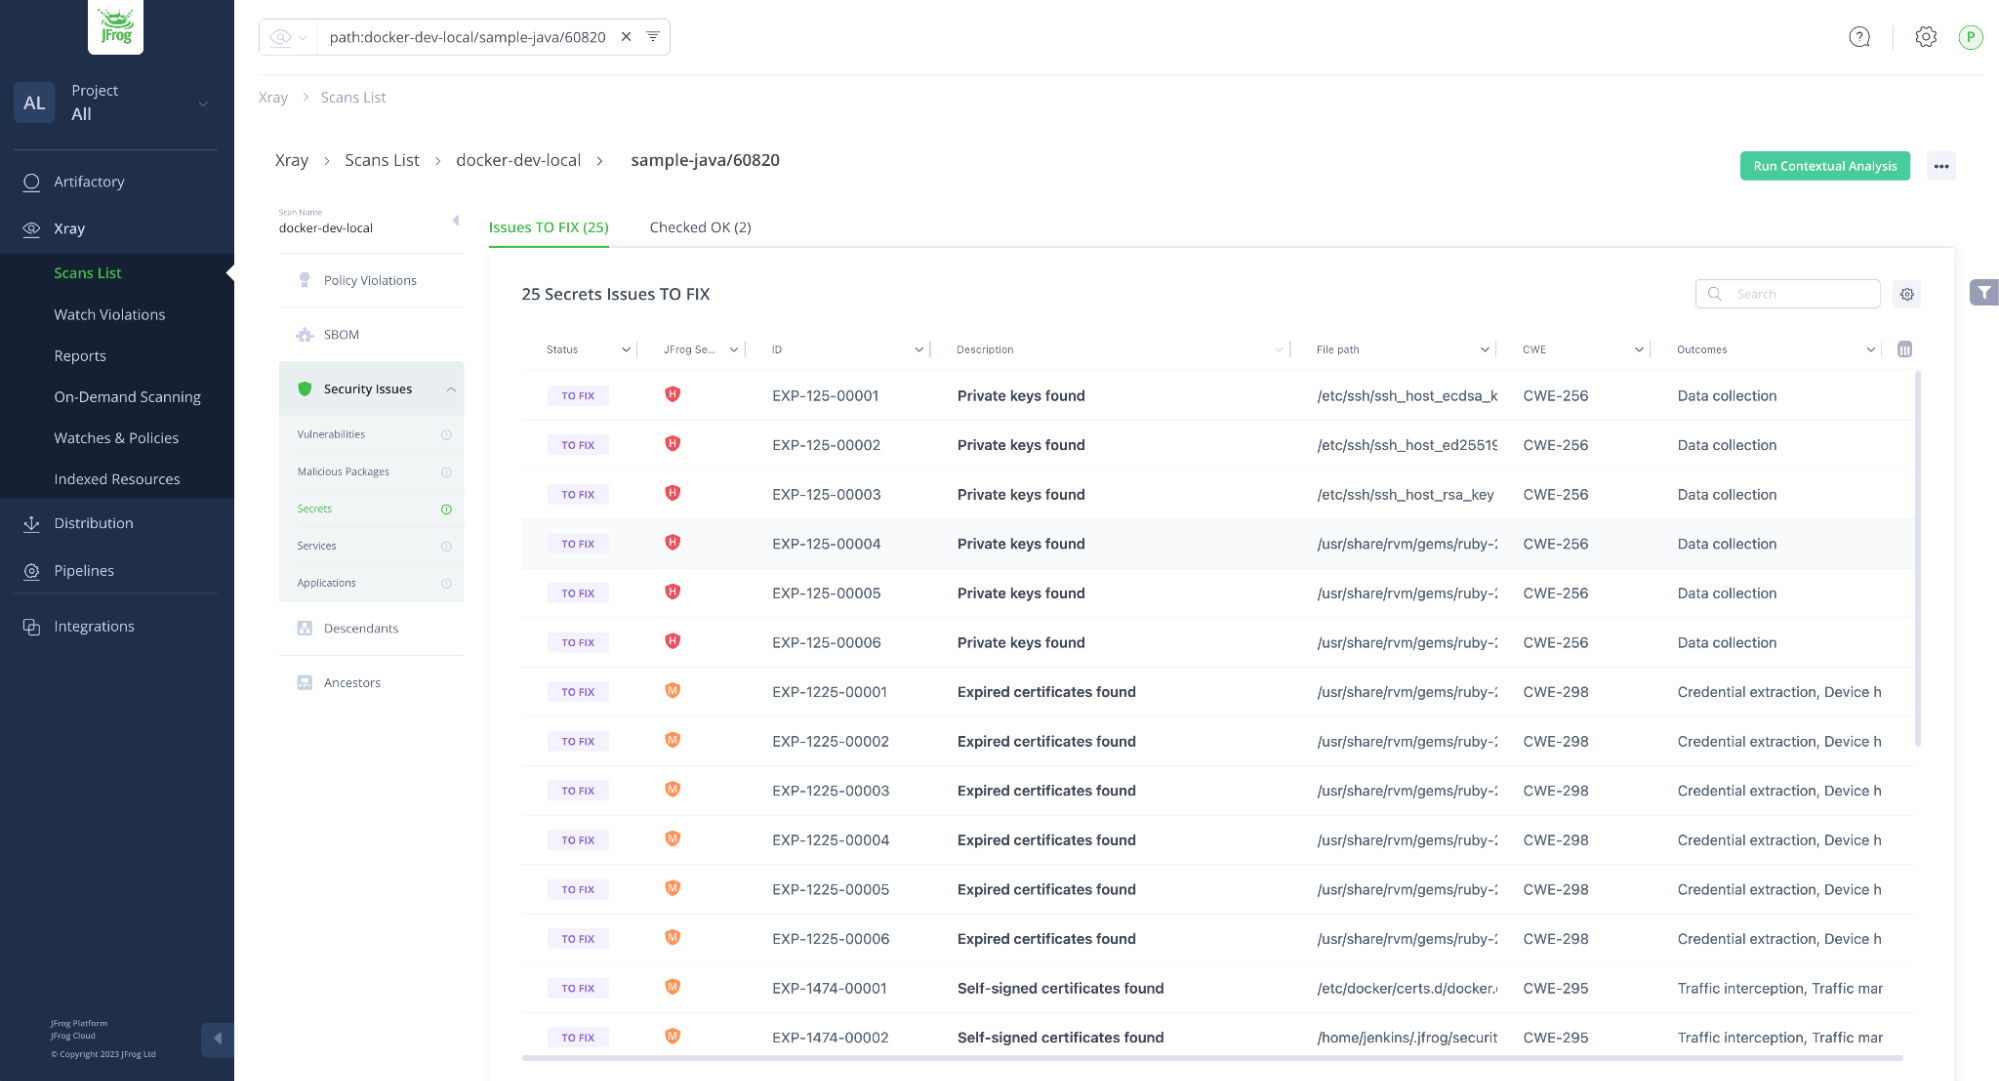The image size is (1999, 1081).
Task: Switch to the Checked OK tab
Action: (x=699, y=227)
